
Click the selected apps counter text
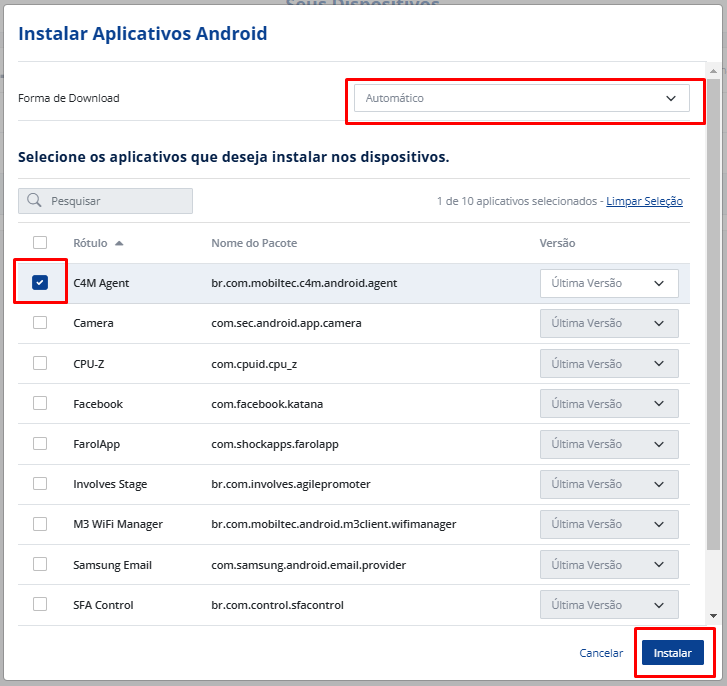click(517, 201)
